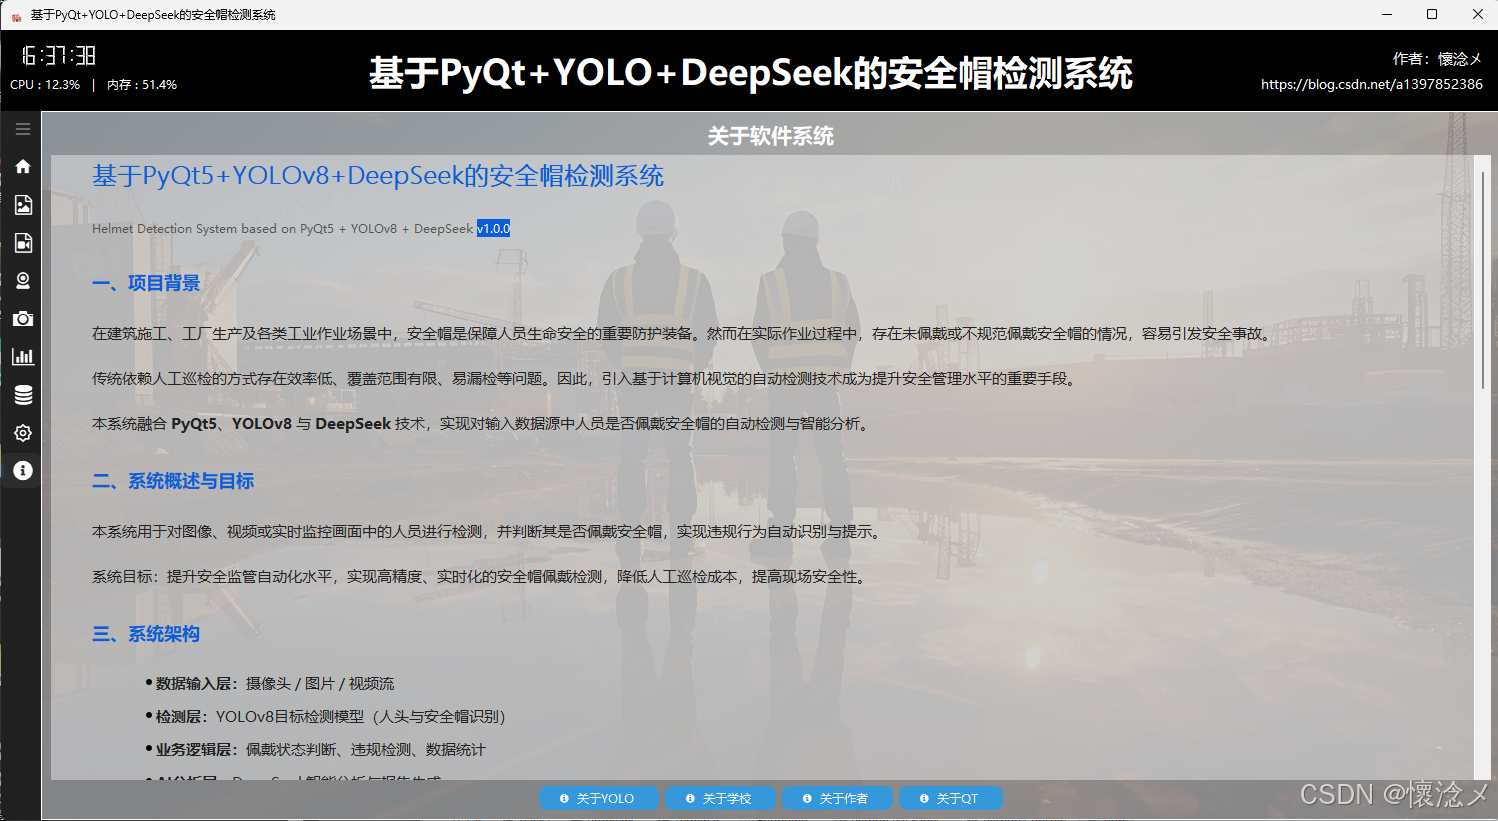1498x821 pixels.
Task: Click the 作者：懷淰メ author label
Action: [1438, 59]
